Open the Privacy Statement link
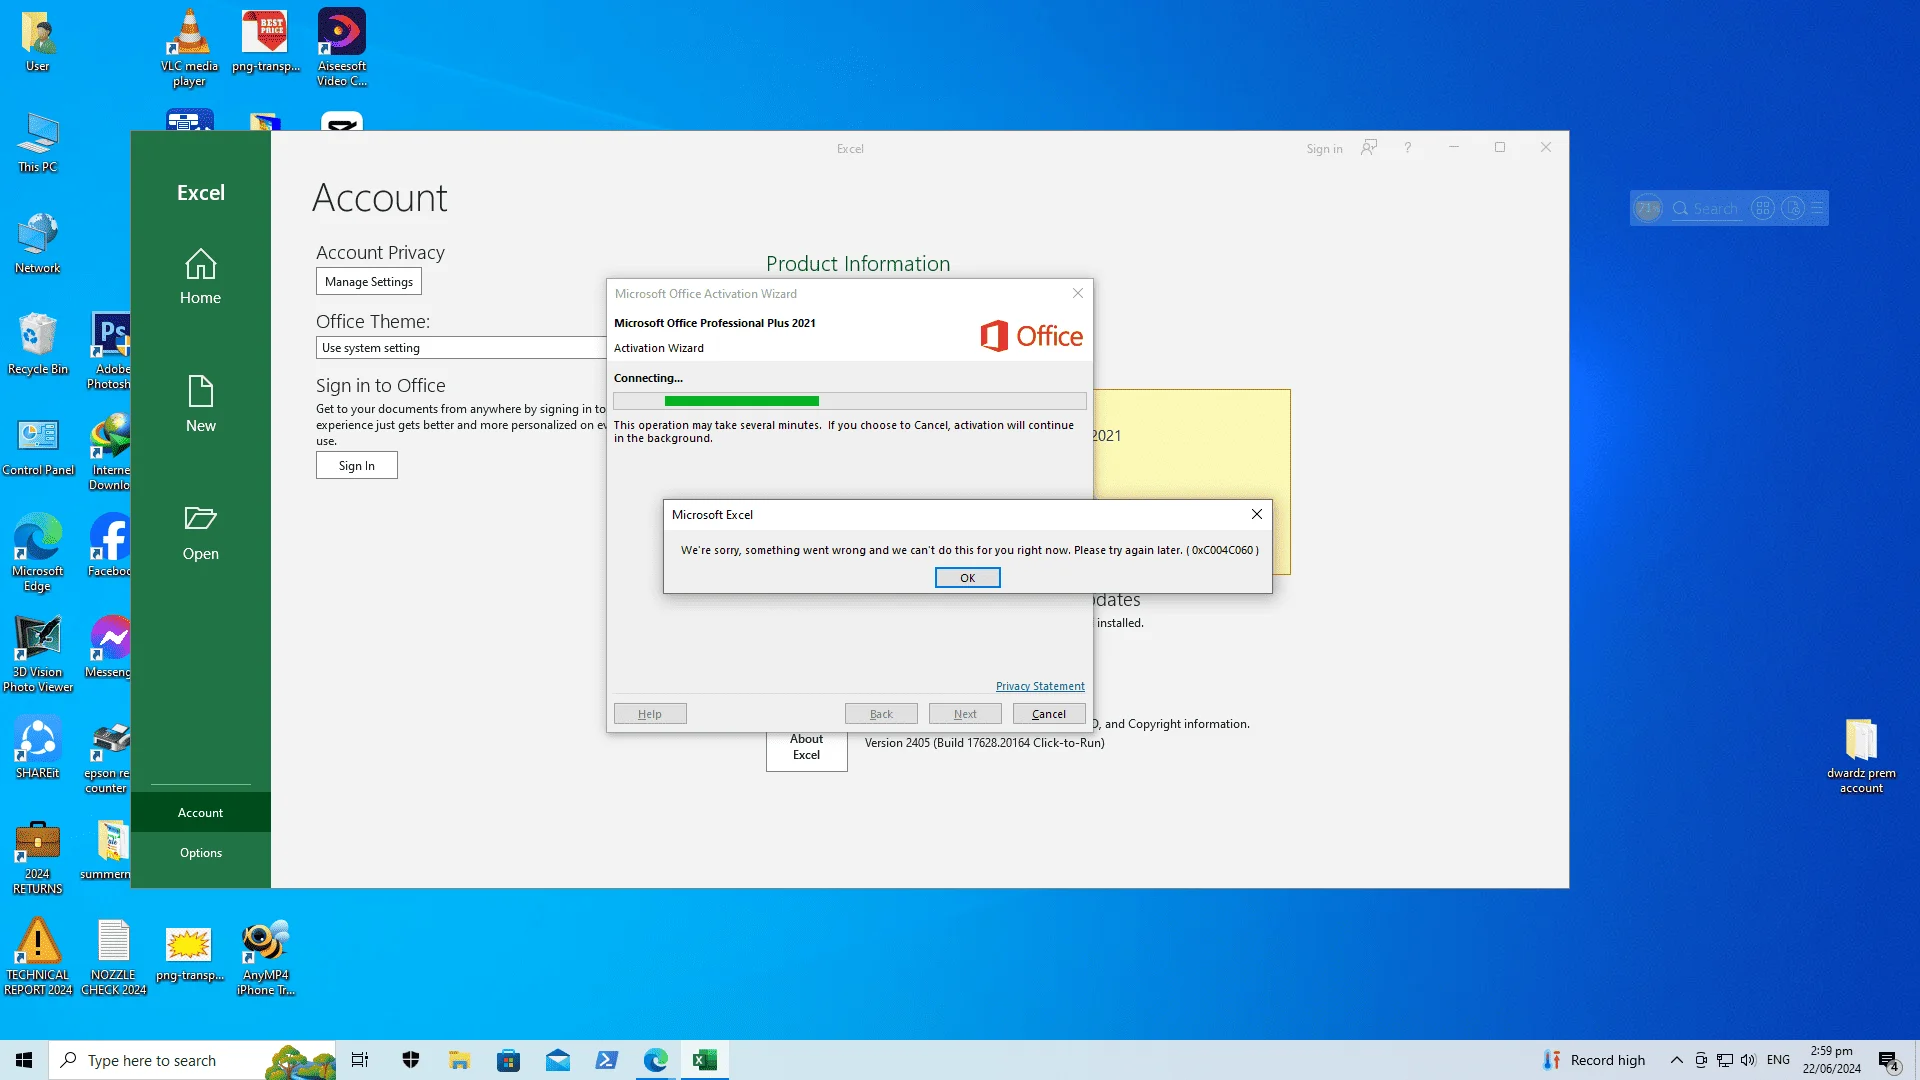The image size is (1920, 1080). 1040,686
